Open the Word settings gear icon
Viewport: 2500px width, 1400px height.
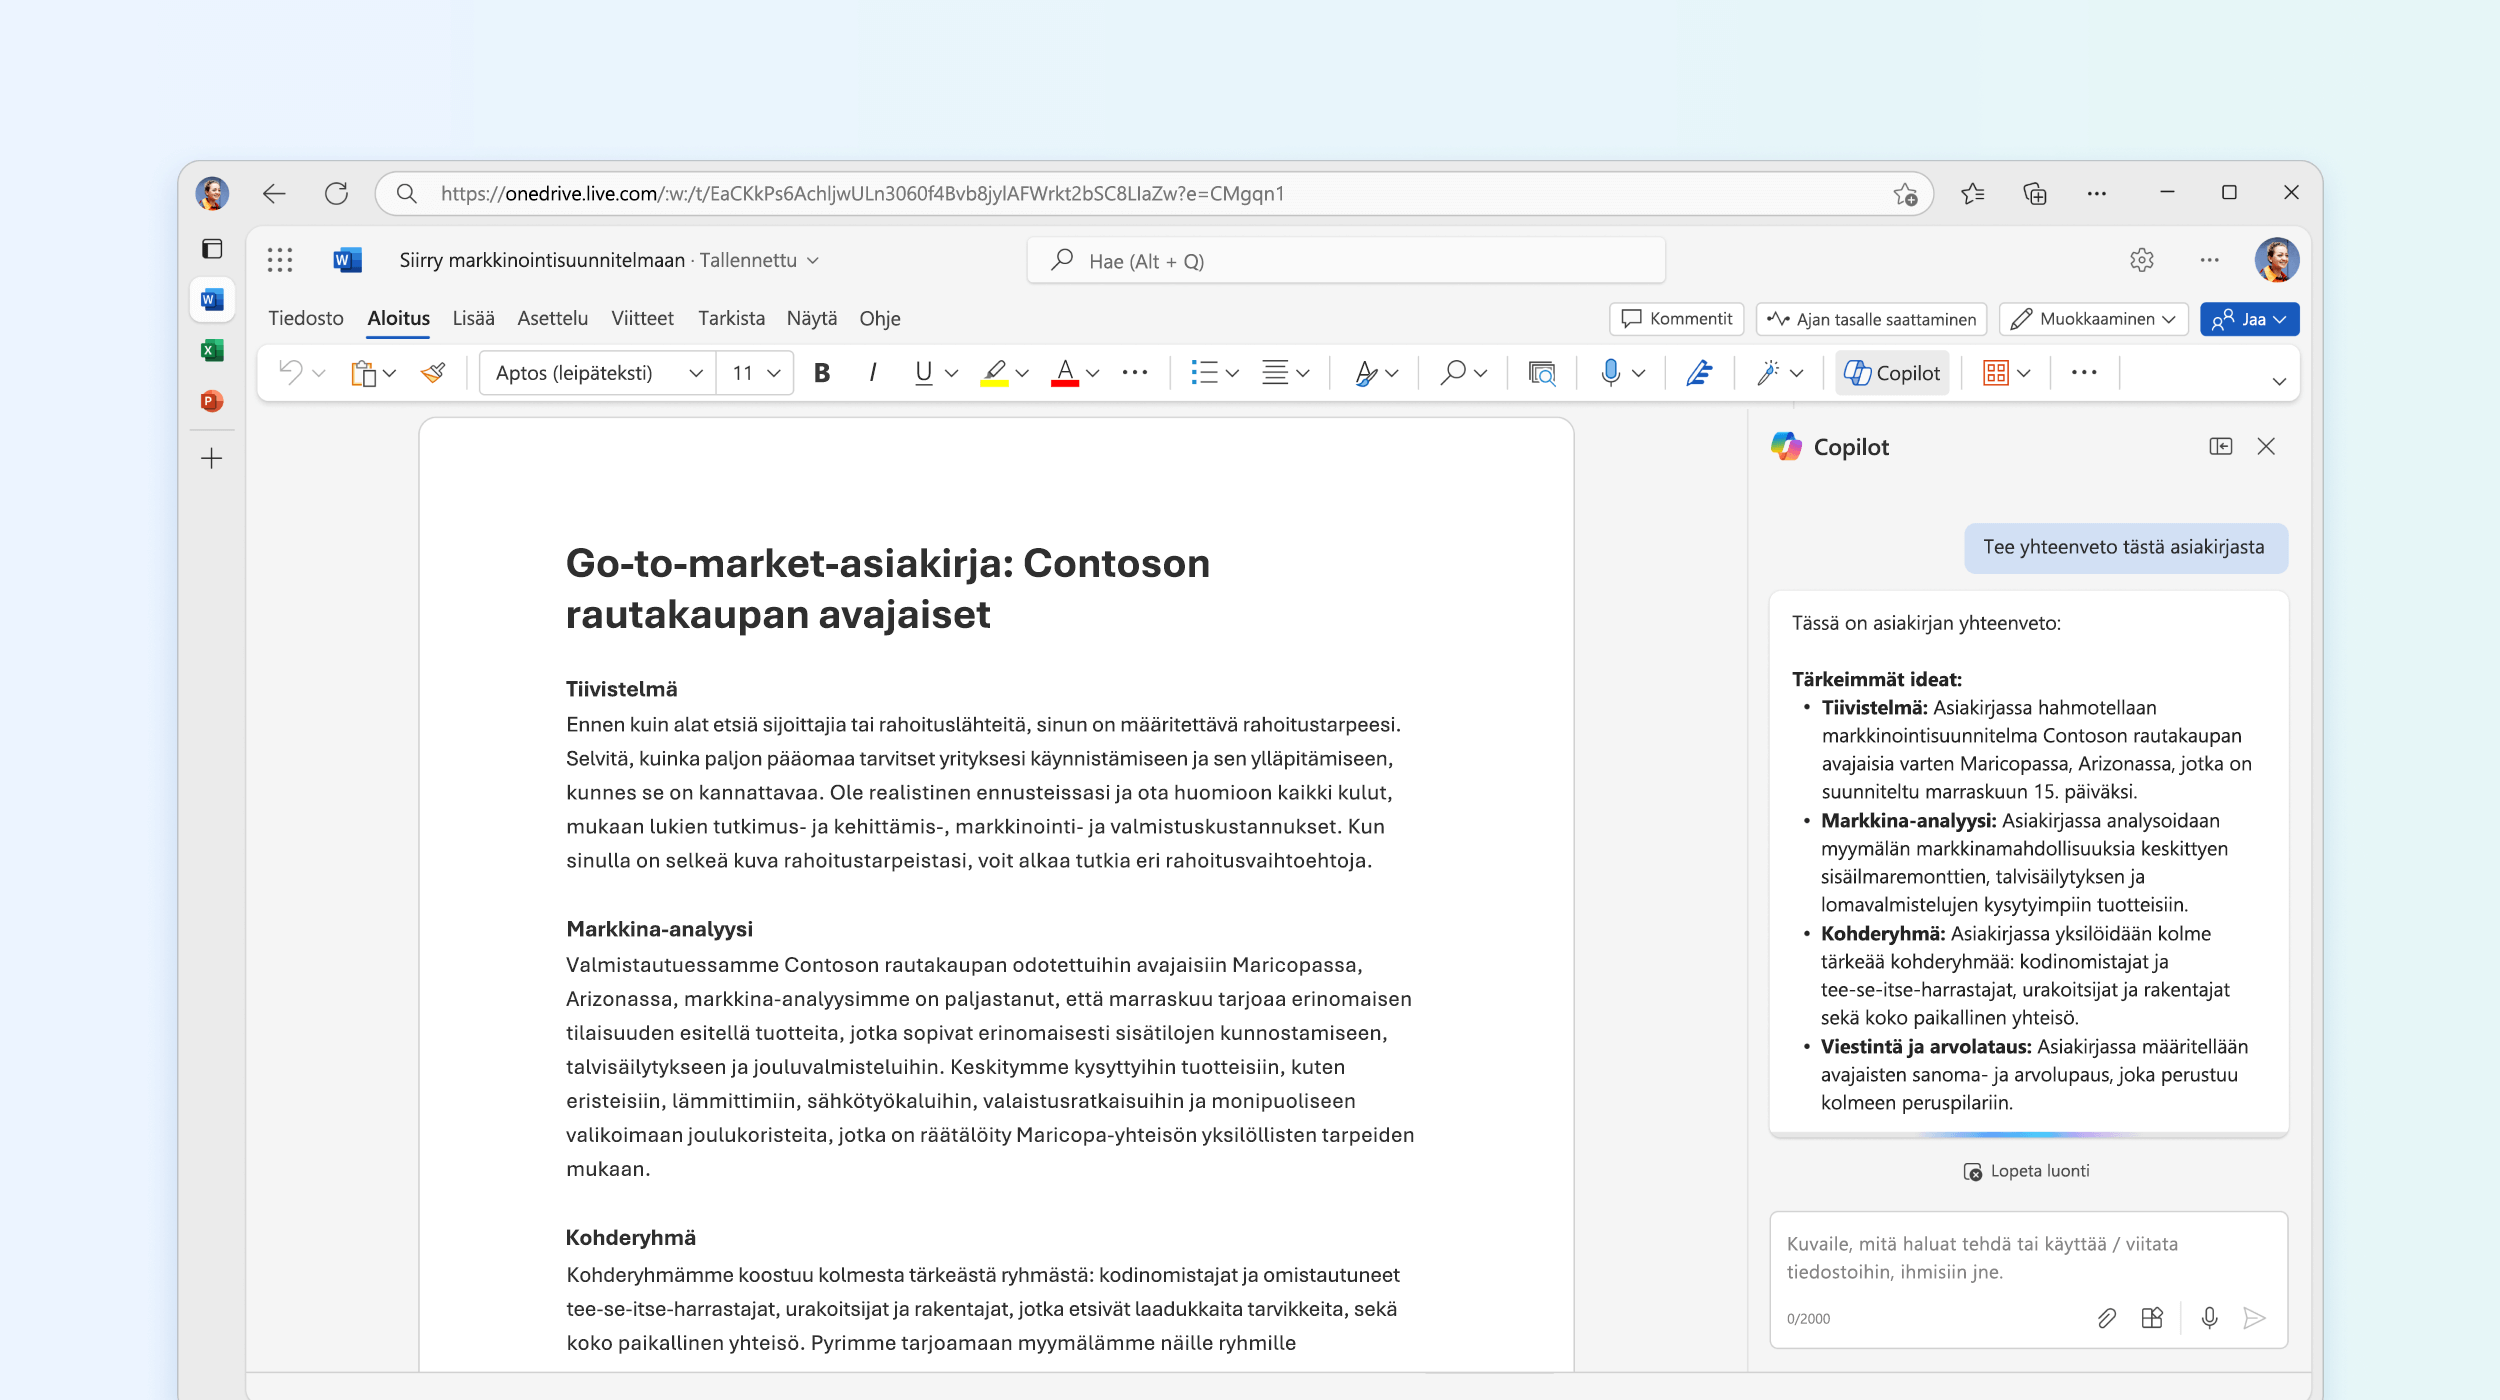(x=2142, y=260)
